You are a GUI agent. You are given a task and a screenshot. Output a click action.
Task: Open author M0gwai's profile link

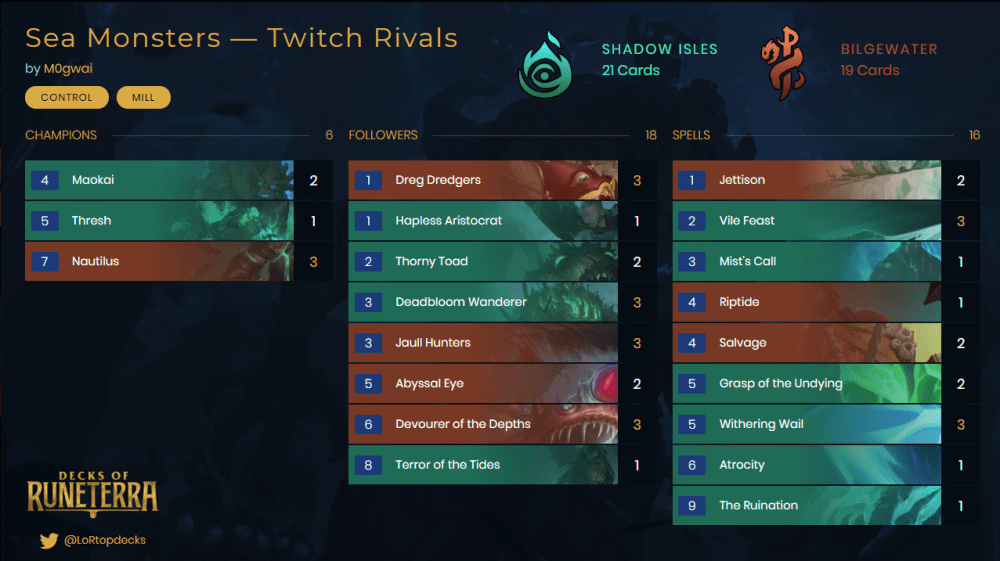click(x=66, y=69)
